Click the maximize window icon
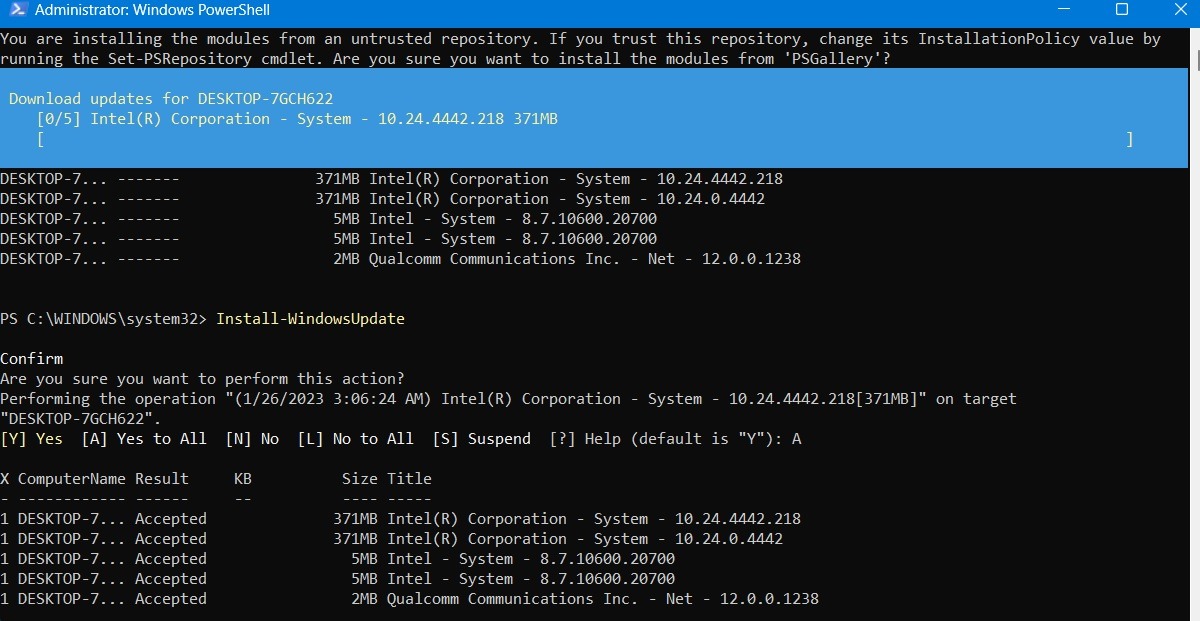 tap(1124, 9)
